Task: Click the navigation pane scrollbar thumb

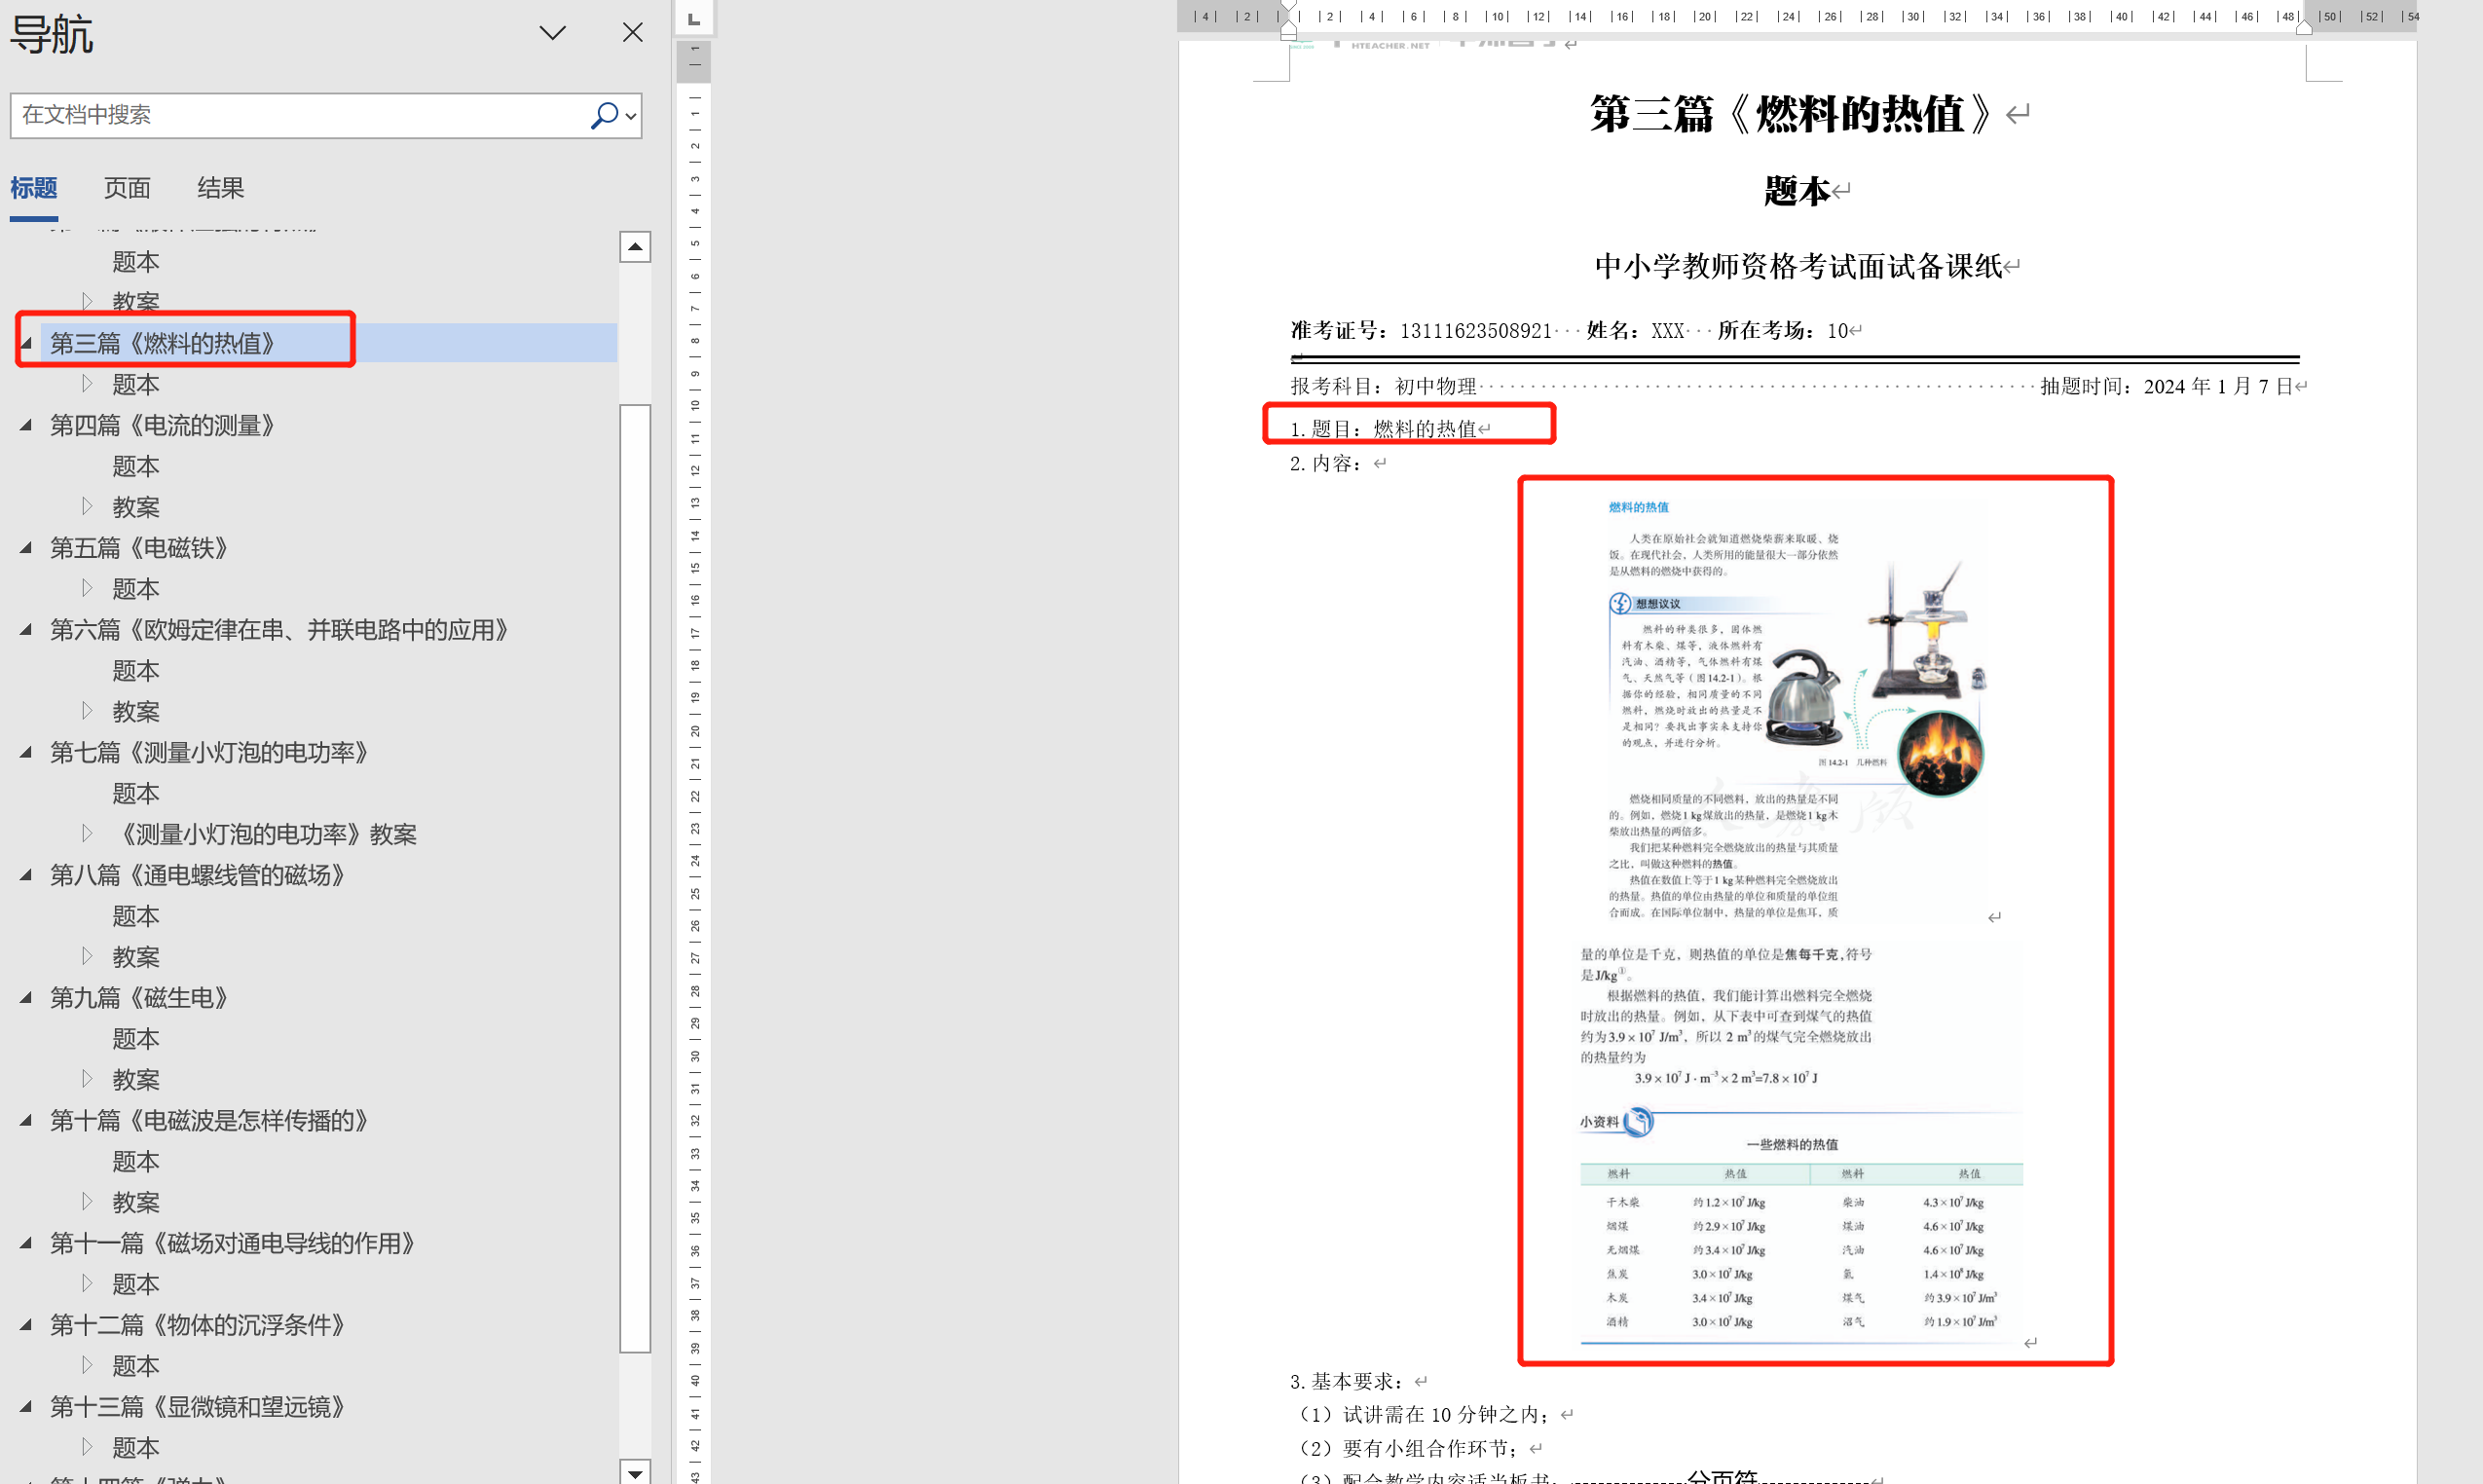Action: click(635, 877)
